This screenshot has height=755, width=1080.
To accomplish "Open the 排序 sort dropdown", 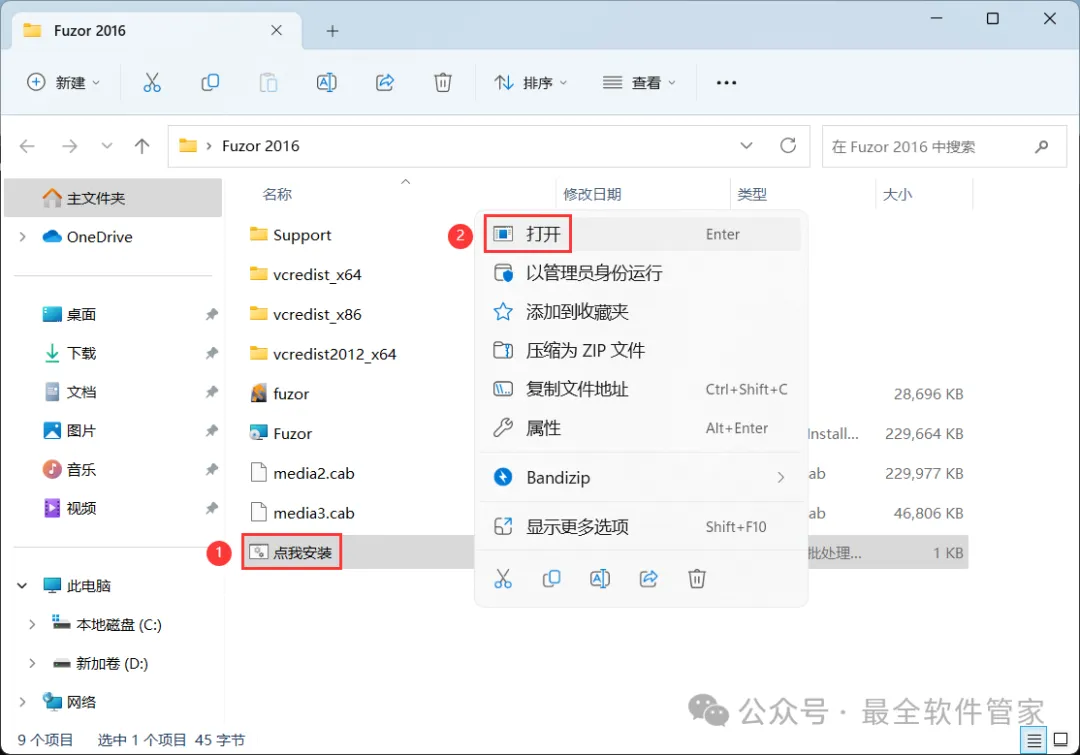I will (530, 83).
